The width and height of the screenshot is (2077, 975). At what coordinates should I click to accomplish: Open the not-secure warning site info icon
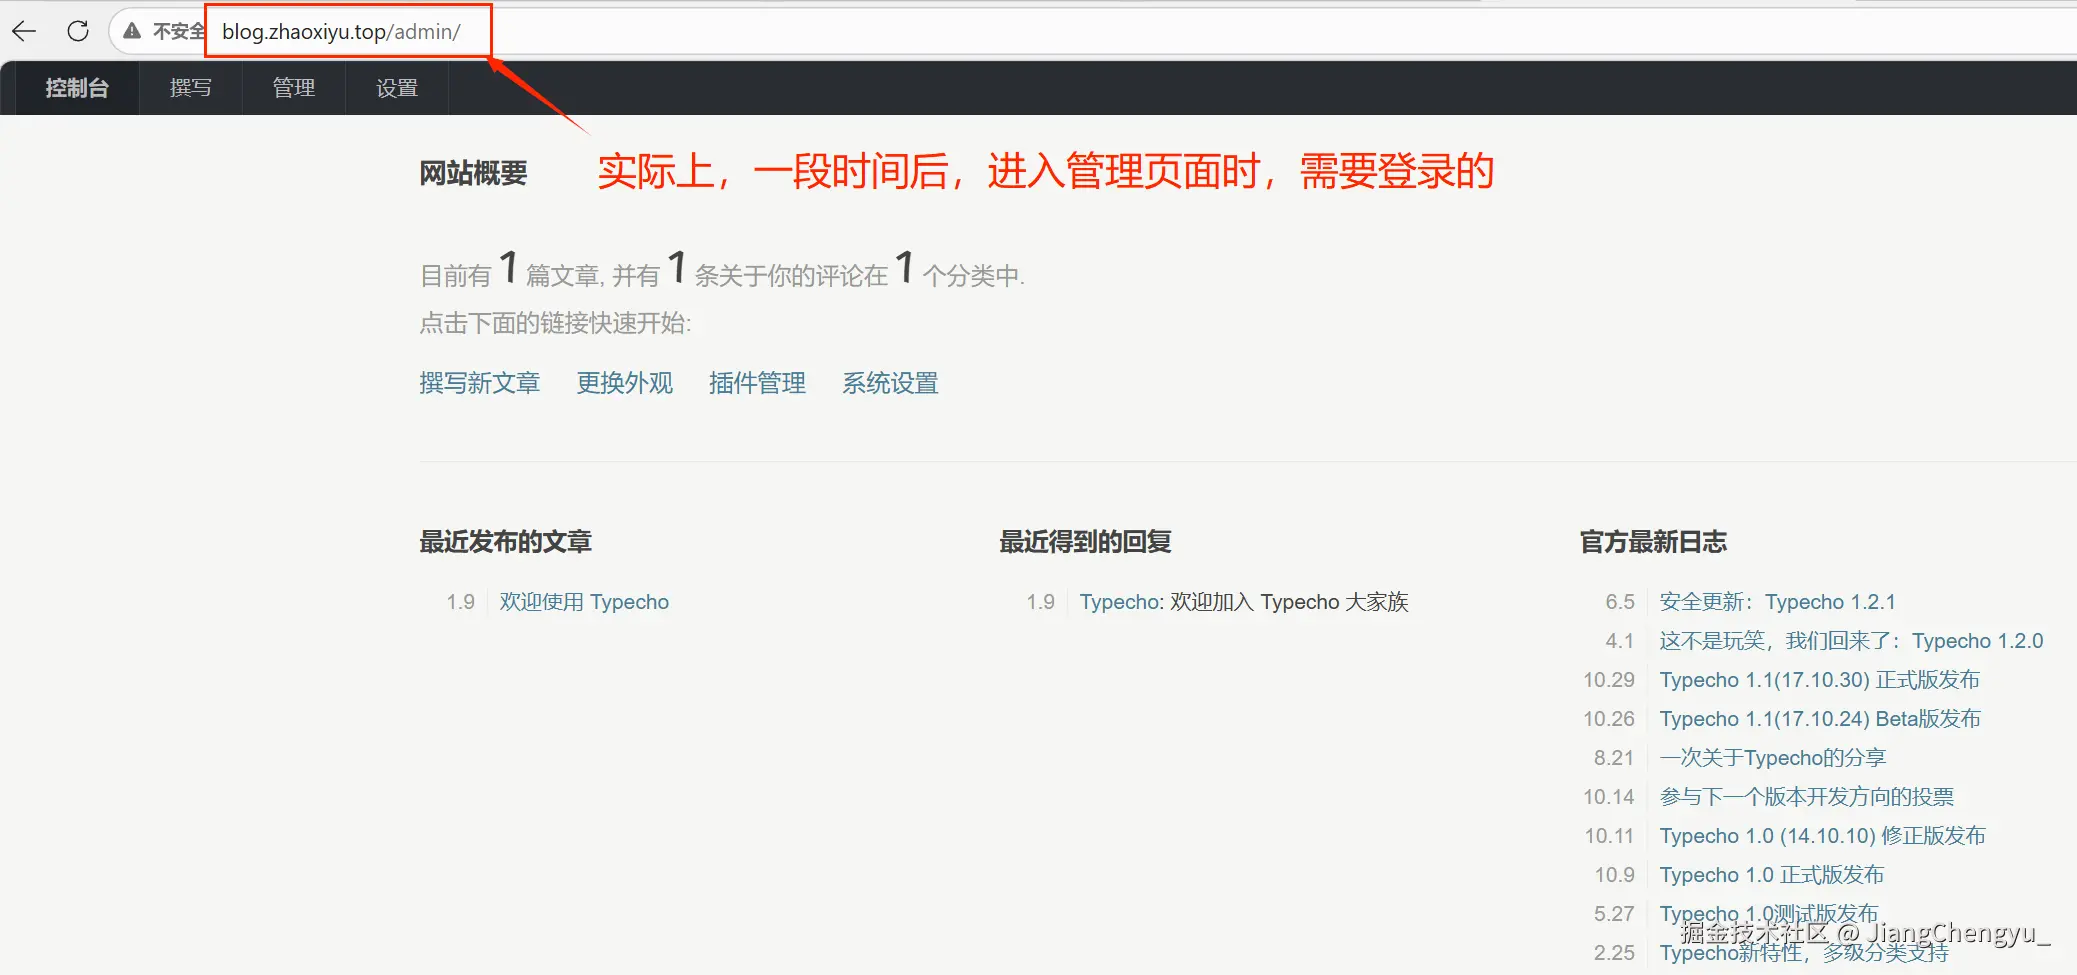(131, 31)
